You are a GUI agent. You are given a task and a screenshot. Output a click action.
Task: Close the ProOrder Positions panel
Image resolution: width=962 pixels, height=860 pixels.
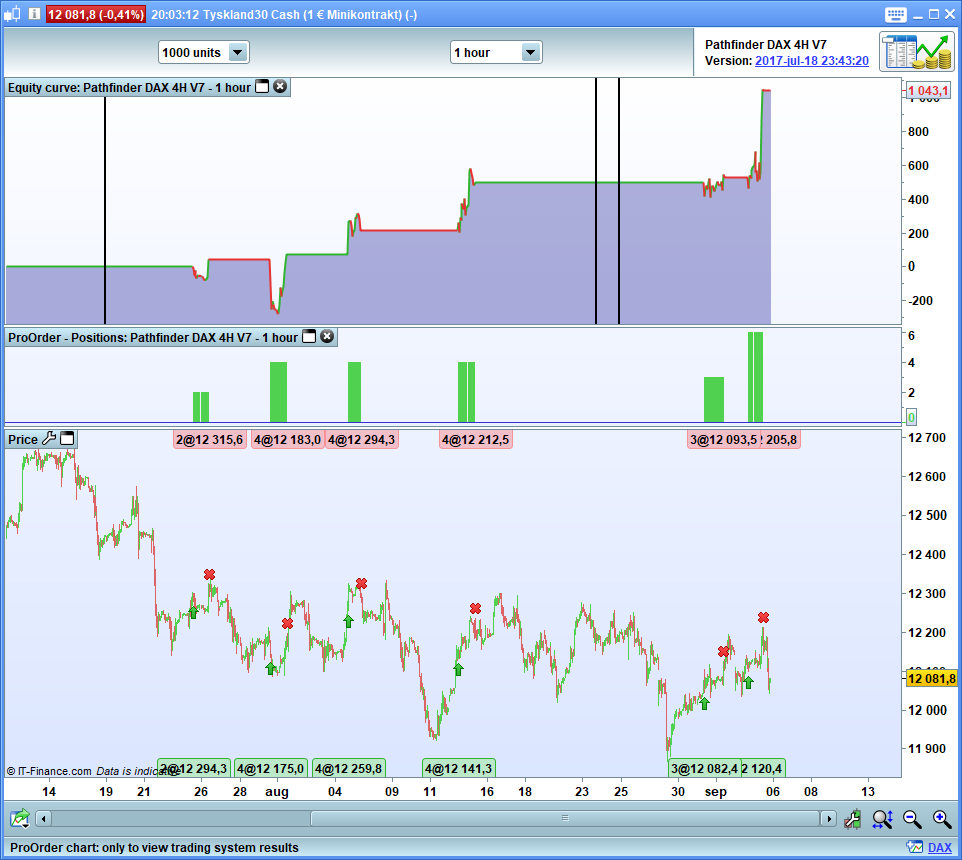point(327,336)
